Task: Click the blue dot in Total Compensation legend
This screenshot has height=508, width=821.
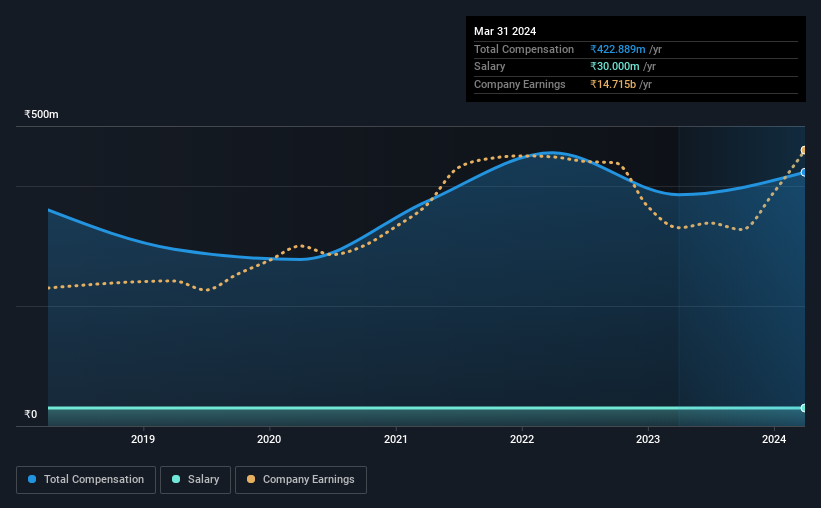Action: tap(32, 479)
